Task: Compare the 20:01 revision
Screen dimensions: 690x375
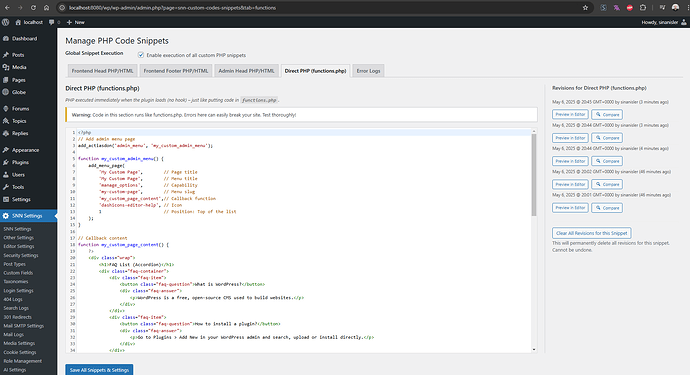Action: click(607, 208)
